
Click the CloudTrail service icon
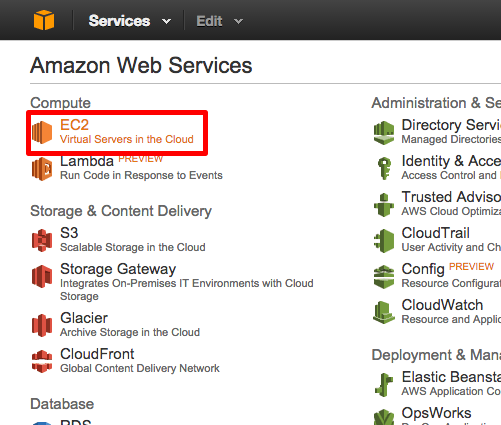click(x=384, y=241)
